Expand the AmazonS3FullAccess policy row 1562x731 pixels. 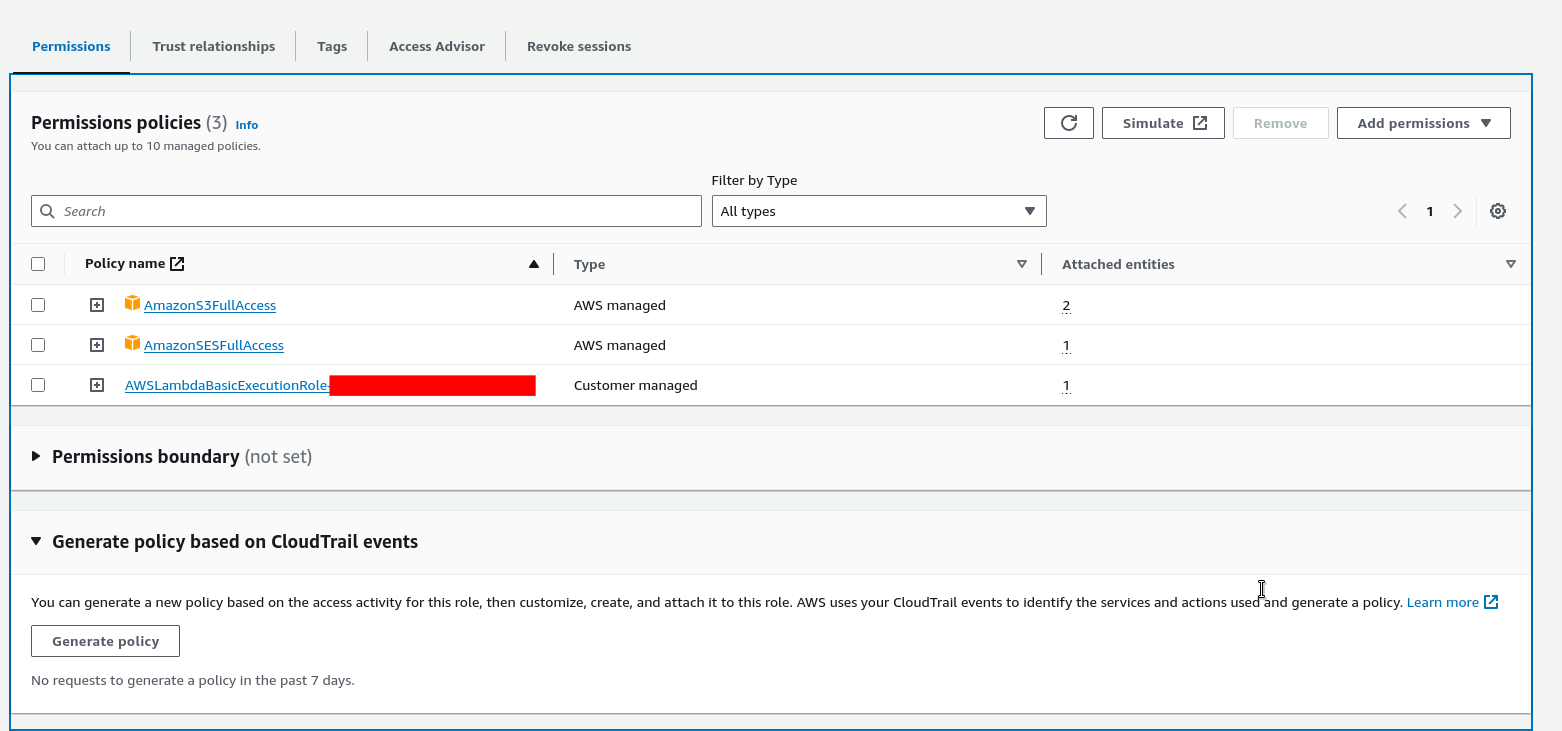97,305
